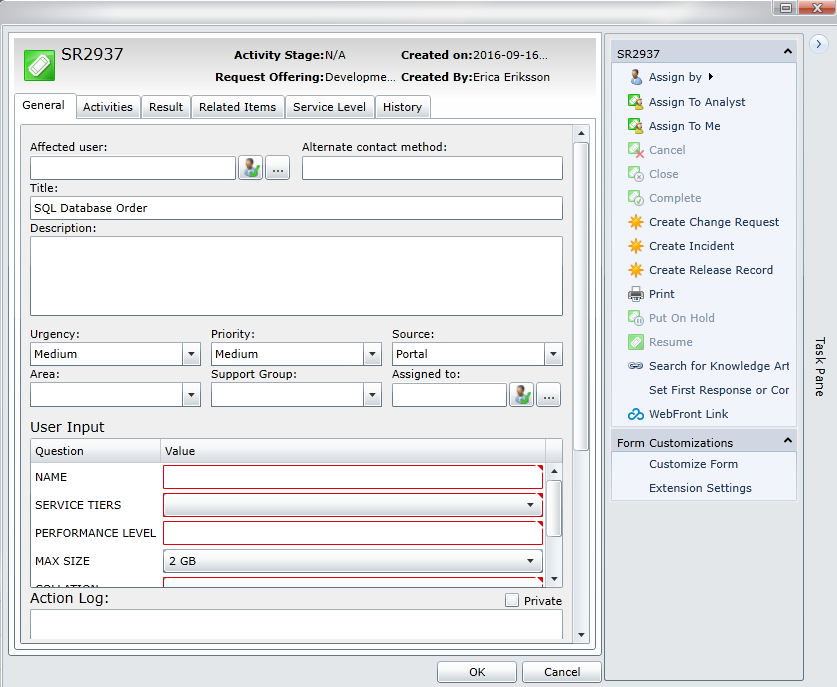Click the OK button
The height and width of the screenshot is (687, 837).
click(x=477, y=672)
